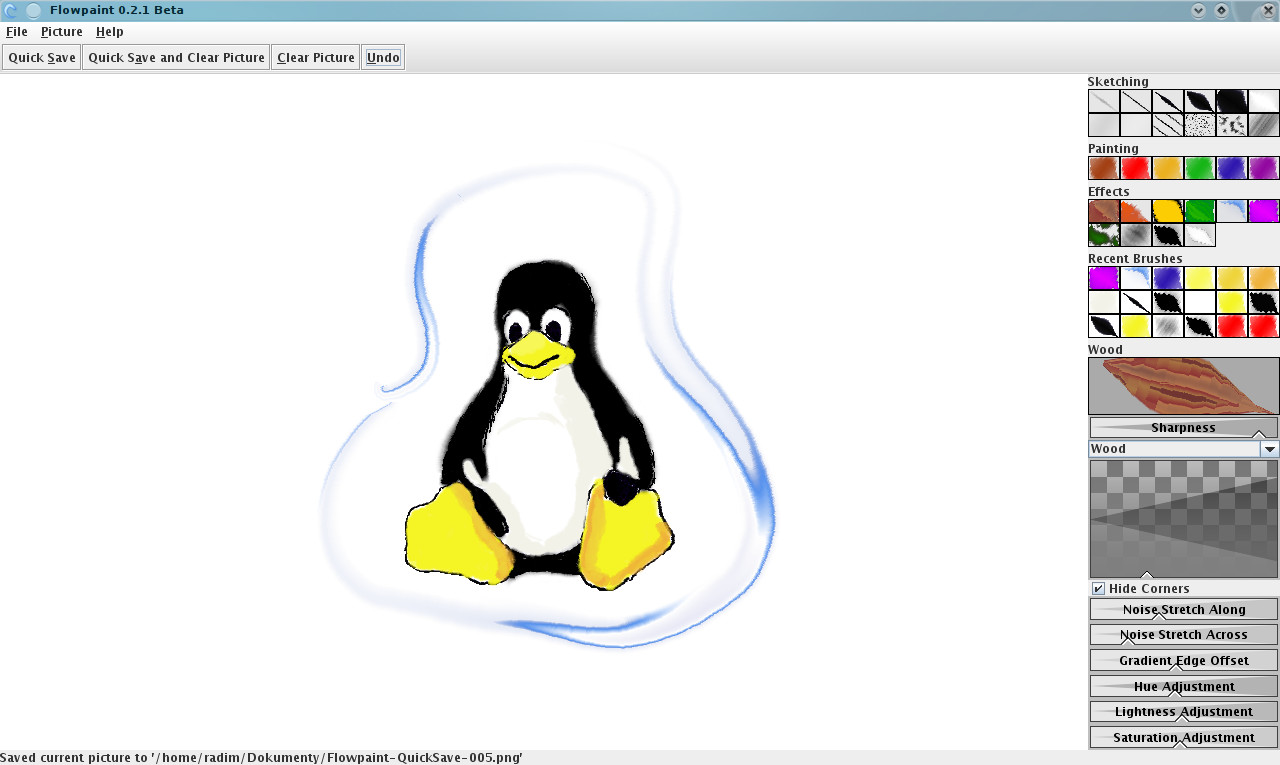Click the Lightness Adjustment slider
The image size is (1280, 765).
tap(1184, 712)
